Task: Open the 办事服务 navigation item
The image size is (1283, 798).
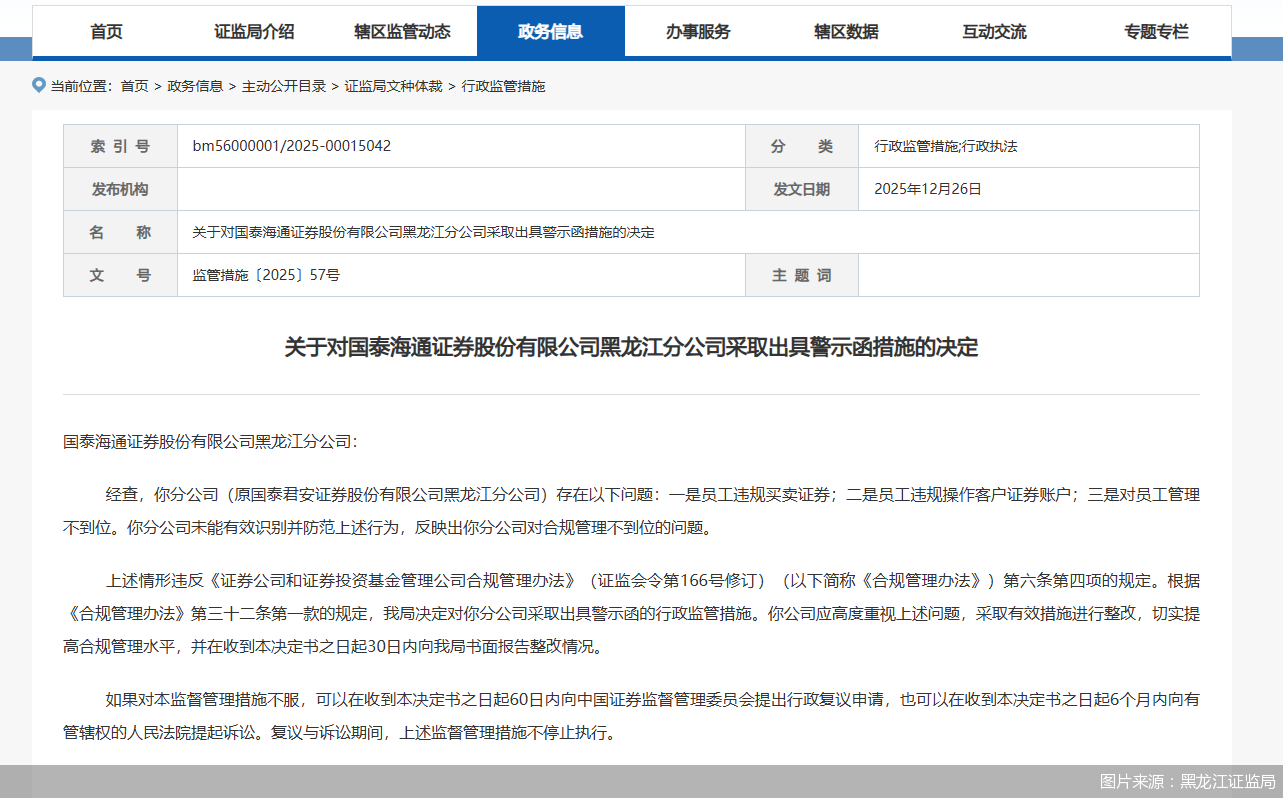Action: [x=699, y=31]
